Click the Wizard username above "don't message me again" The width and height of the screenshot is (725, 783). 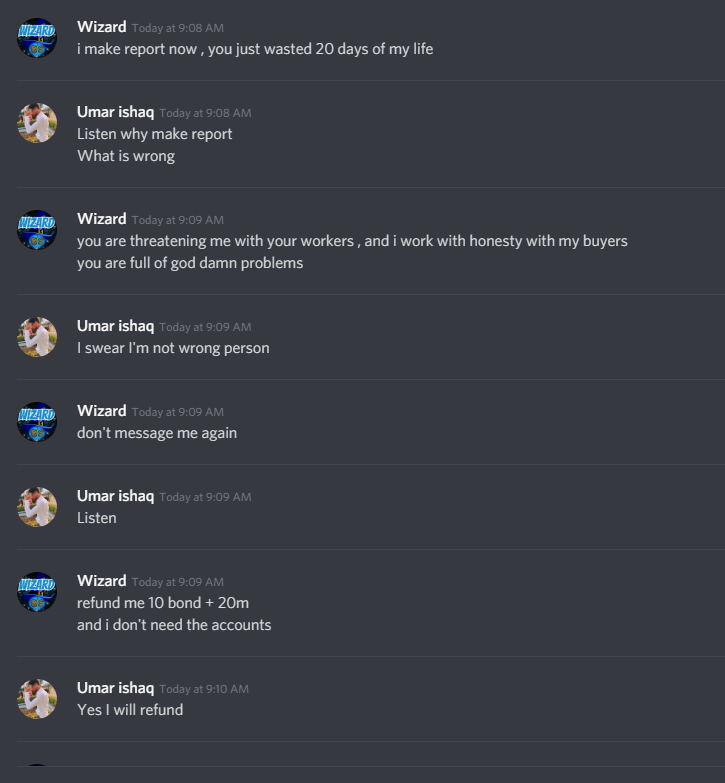coord(101,410)
